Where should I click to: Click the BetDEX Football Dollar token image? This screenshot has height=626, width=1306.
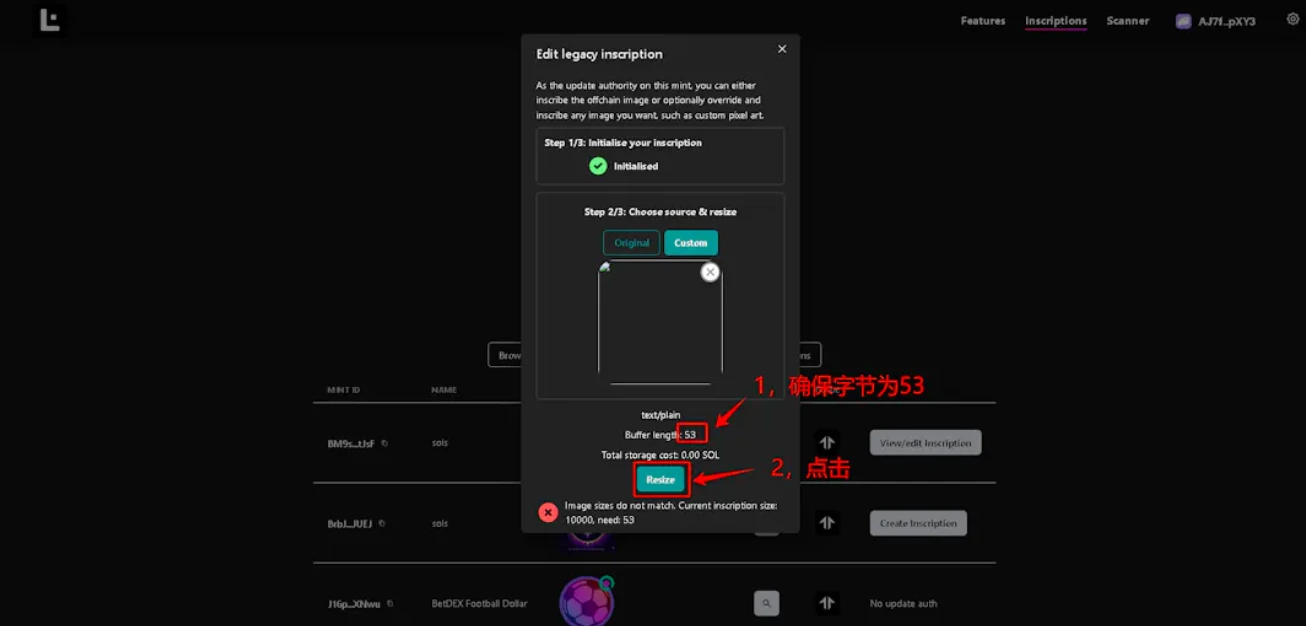coord(586,602)
